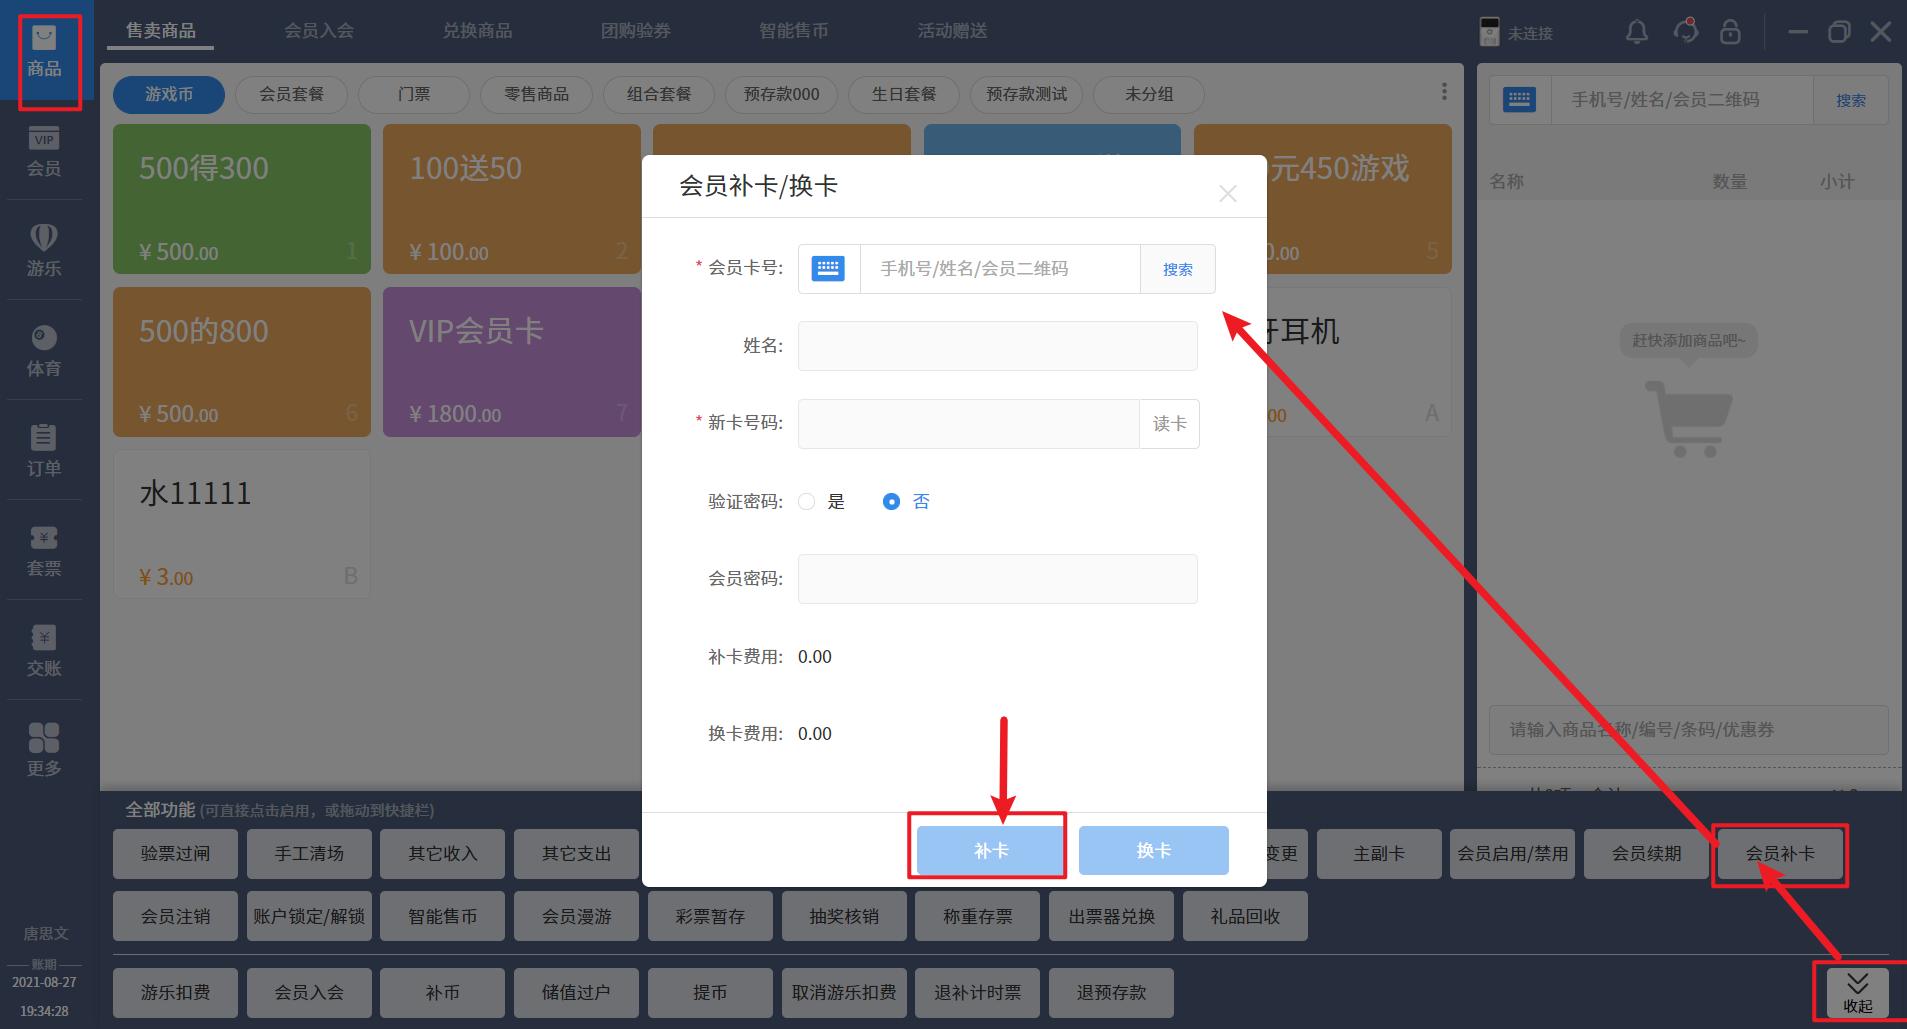Open the three-dot menu beside category pills
Screen dimensions: 1907x1029
pos(1444,92)
